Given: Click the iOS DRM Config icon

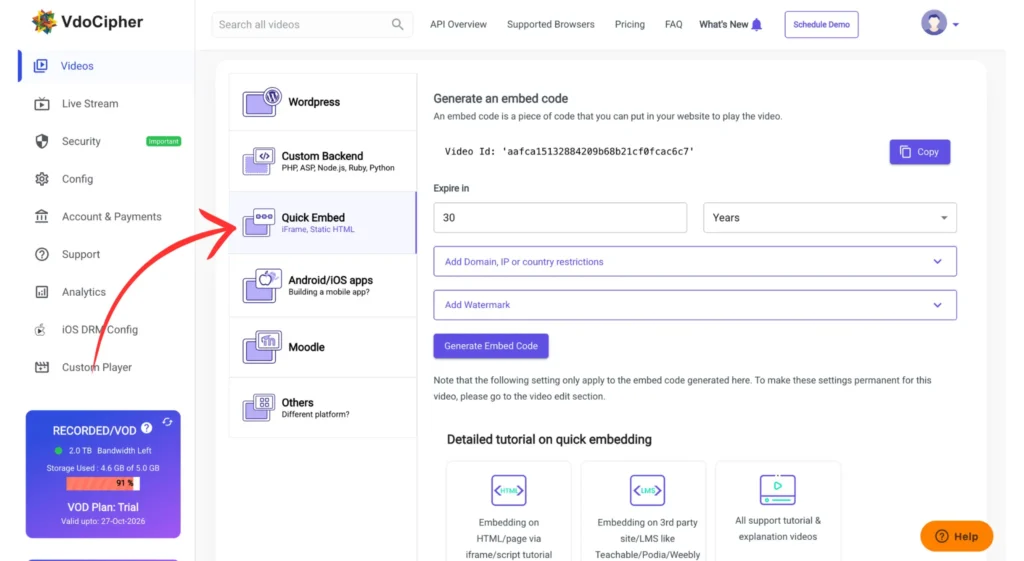Looking at the screenshot, I should coord(40,330).
